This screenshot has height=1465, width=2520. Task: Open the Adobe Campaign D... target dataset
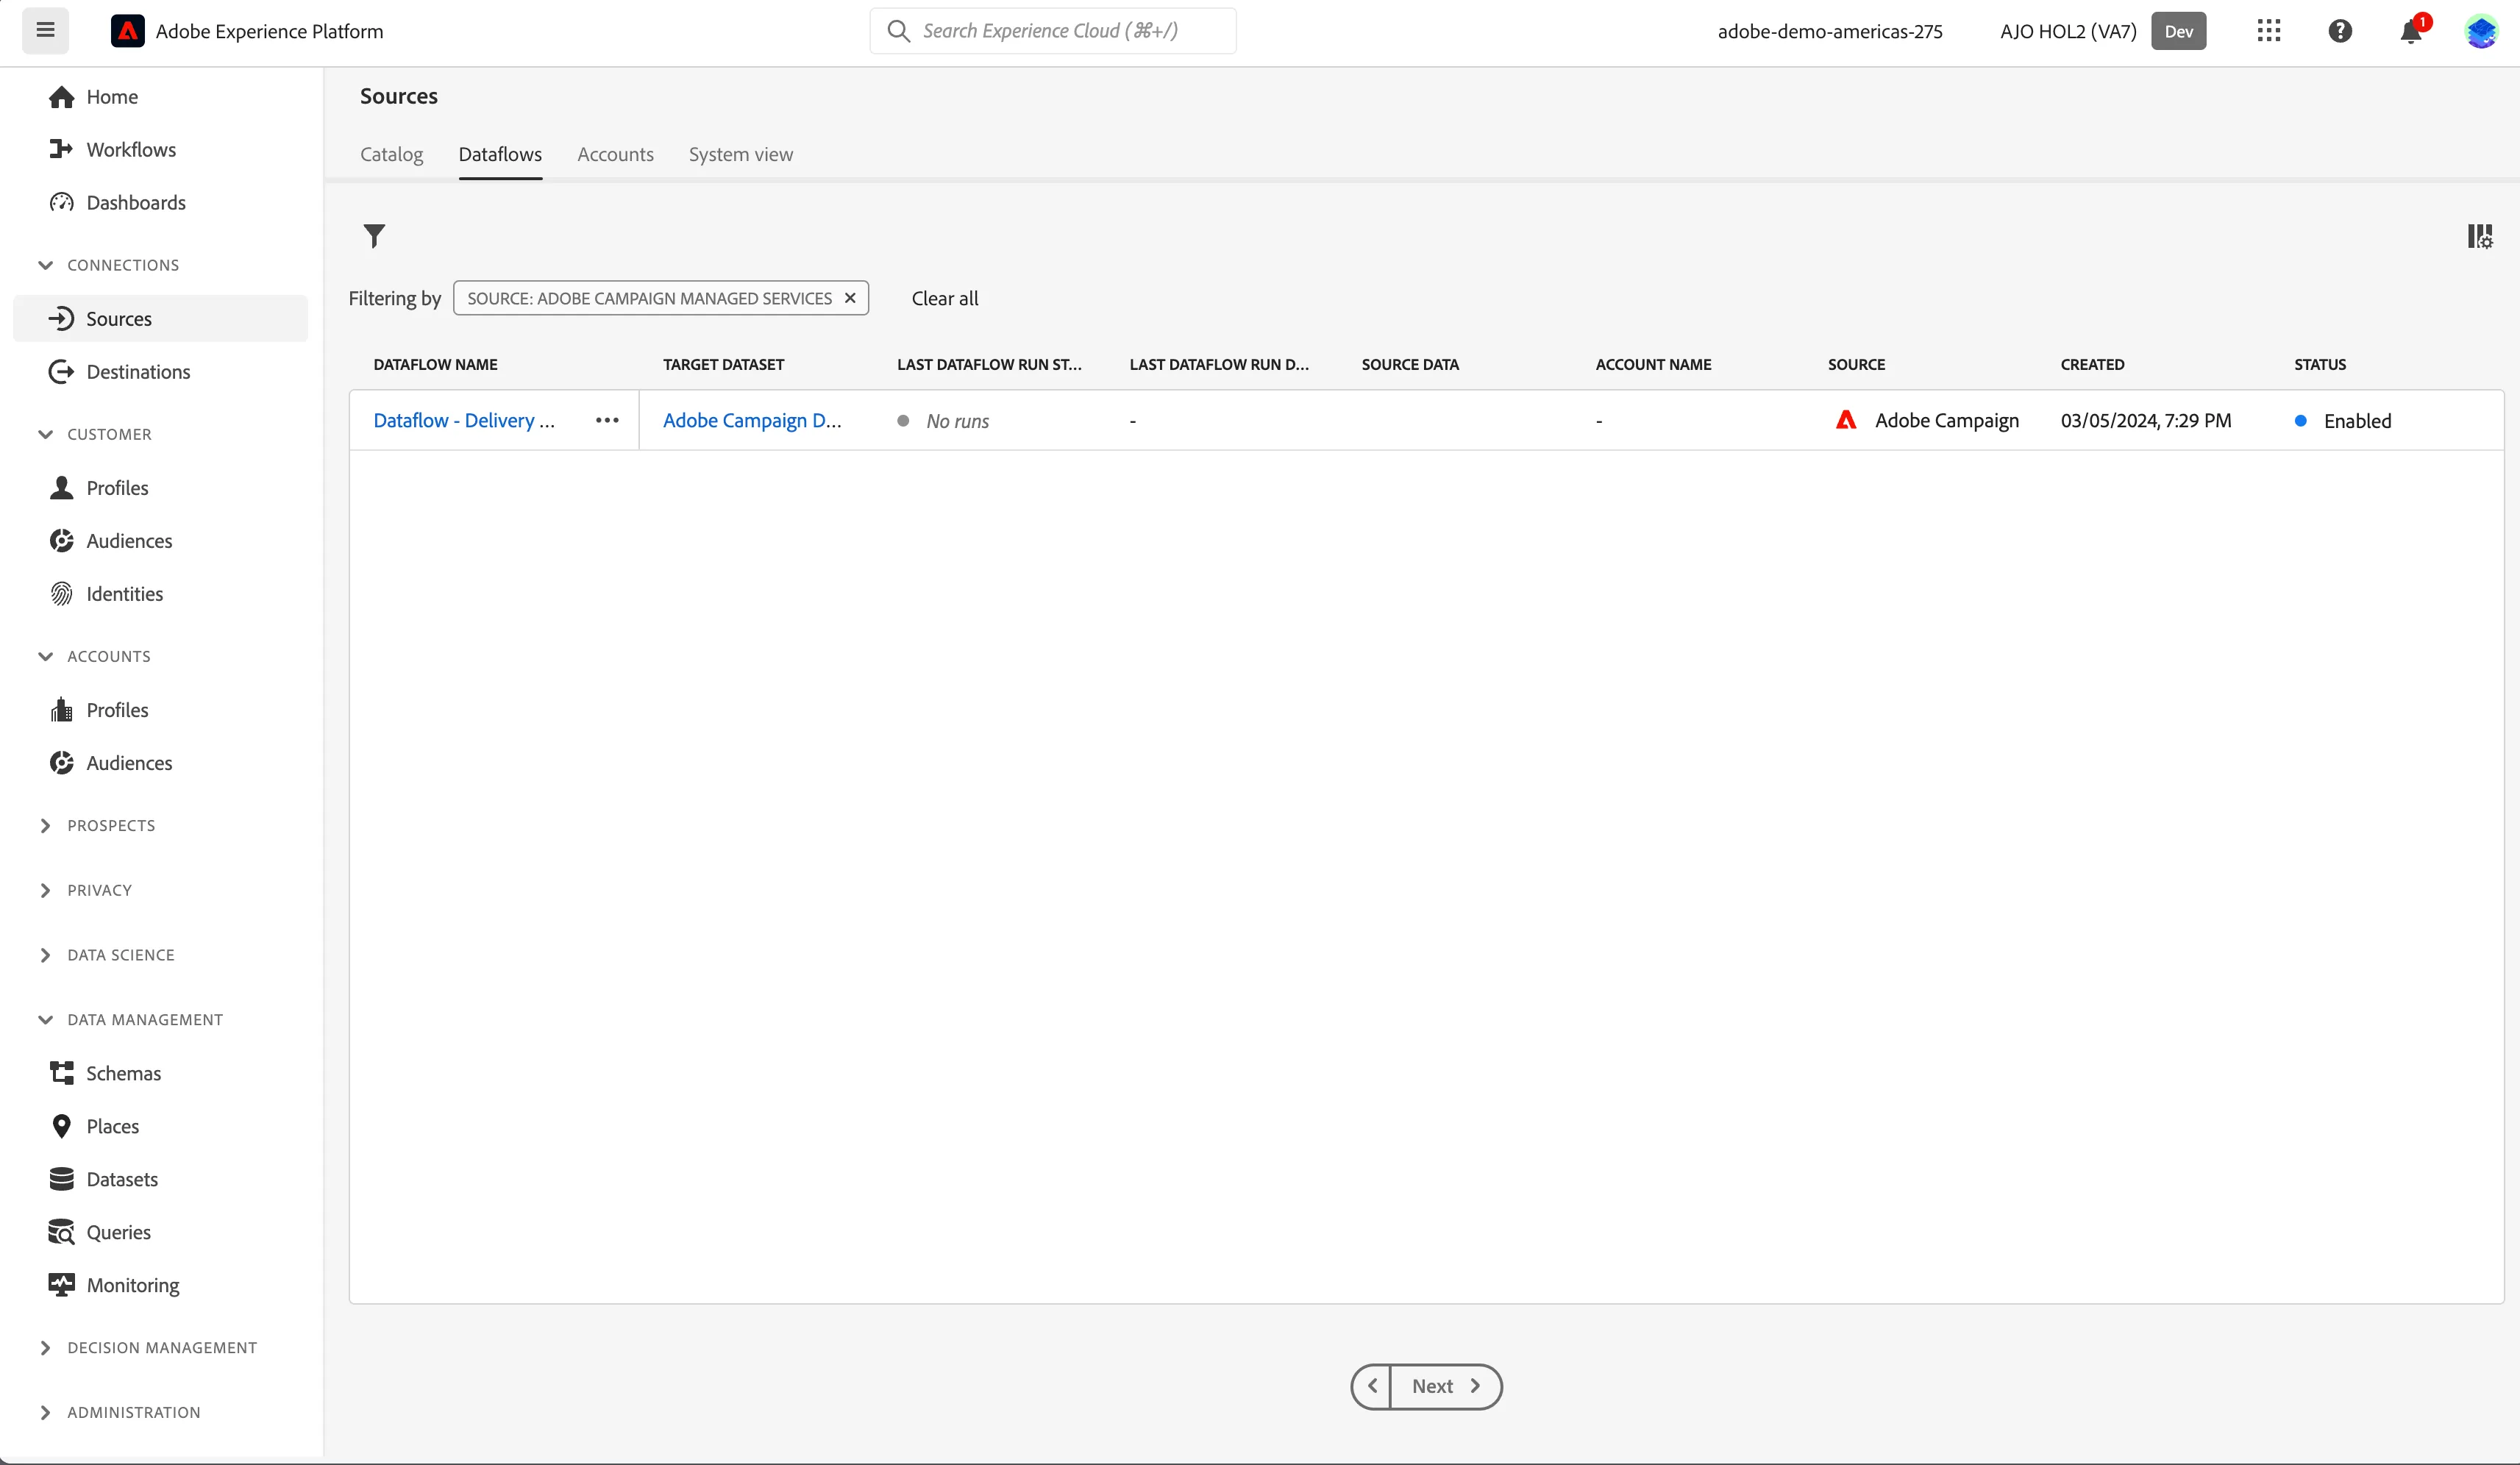[752, 420]
